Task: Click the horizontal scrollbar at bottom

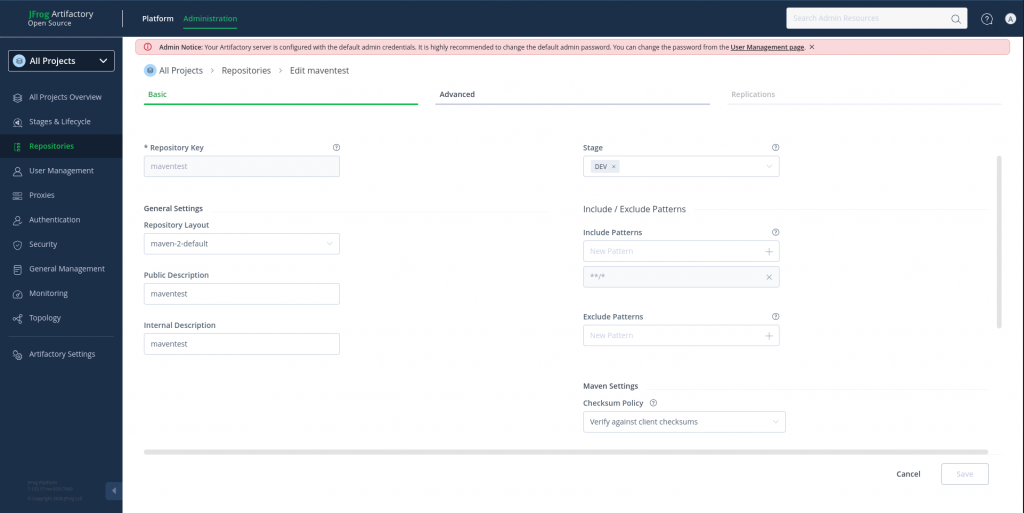Action: 565,452
